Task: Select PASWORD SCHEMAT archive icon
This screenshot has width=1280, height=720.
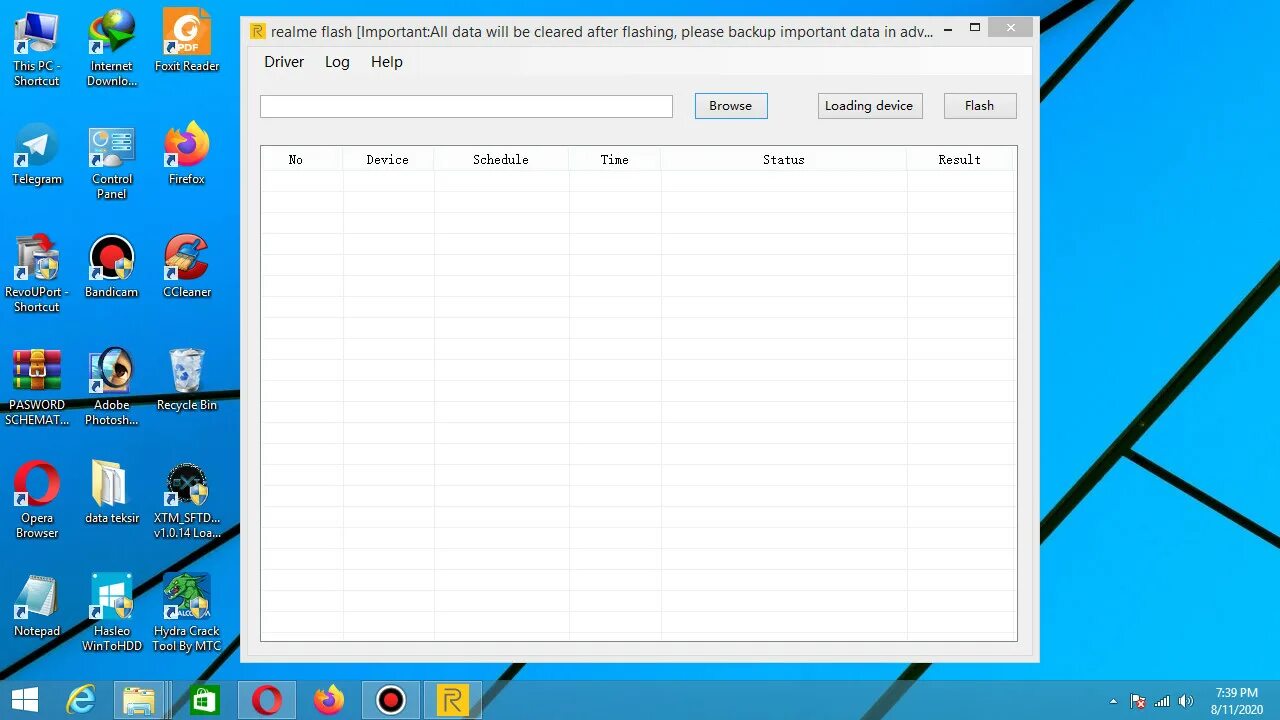Action: pos(37,388)
